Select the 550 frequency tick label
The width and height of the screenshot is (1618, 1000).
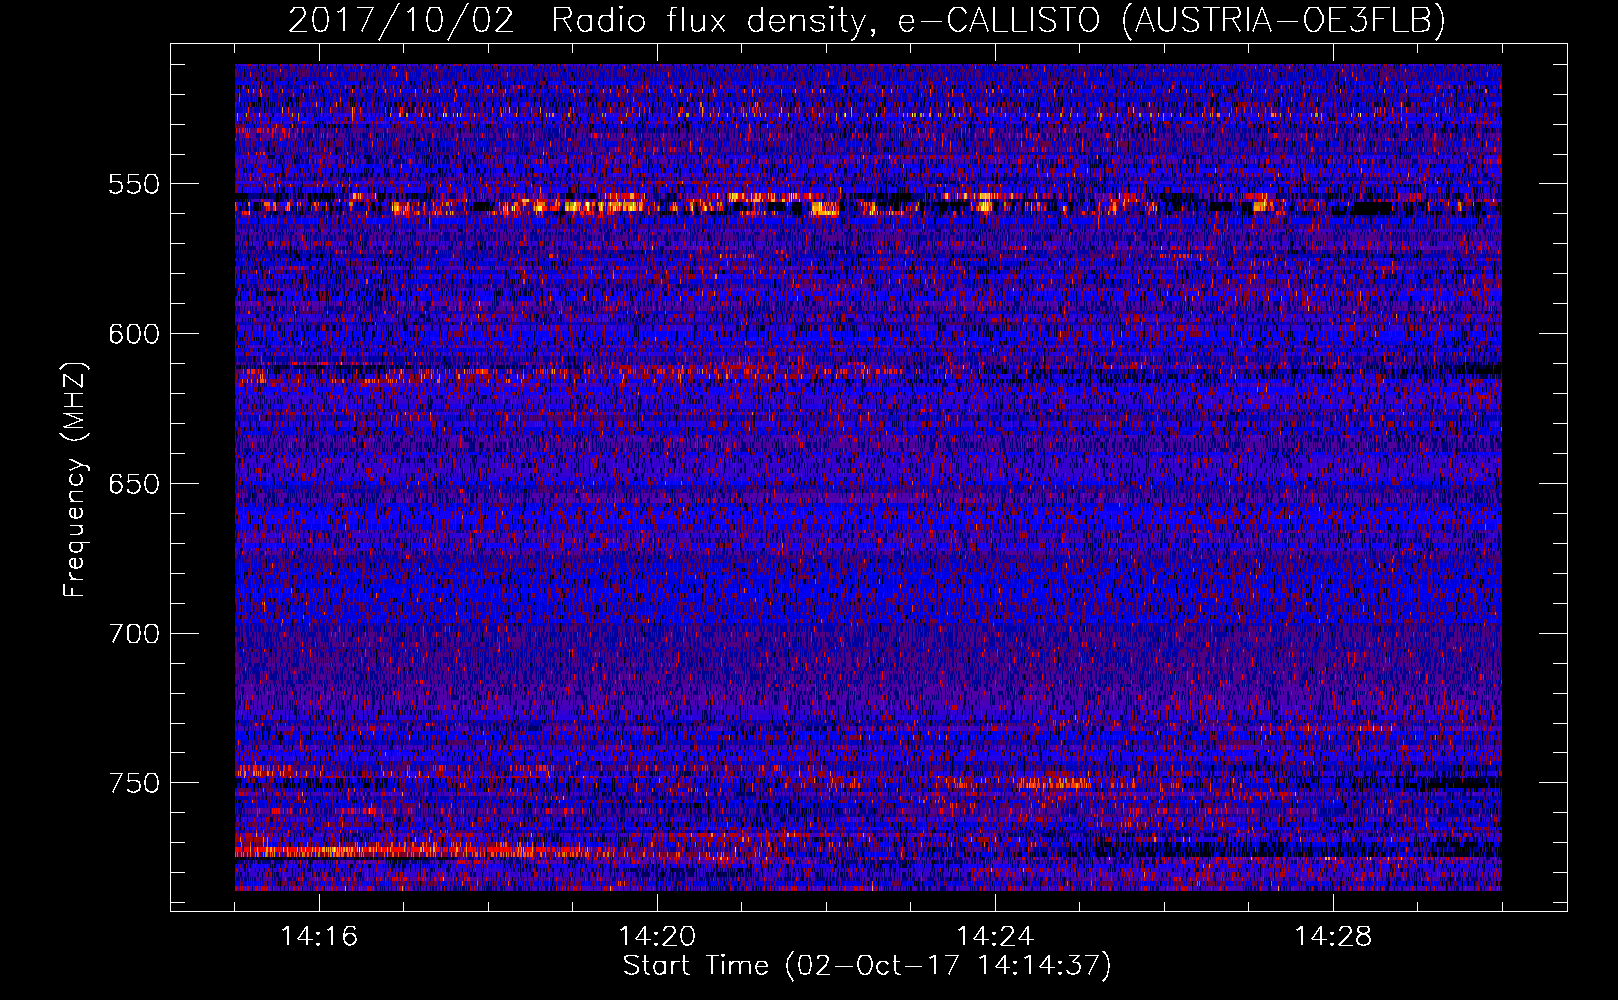pyautogui.click(x=134, y=184)
